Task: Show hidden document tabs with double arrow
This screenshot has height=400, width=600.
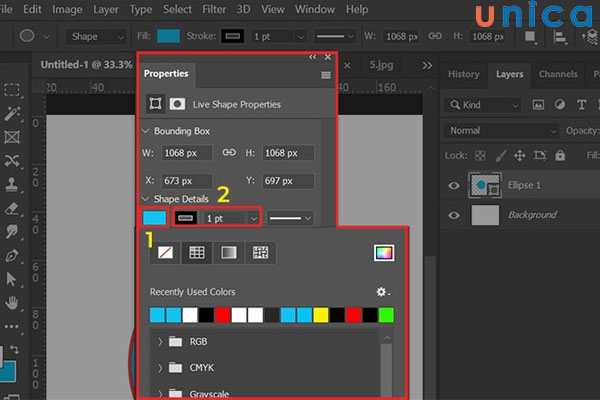Action: 427,65
